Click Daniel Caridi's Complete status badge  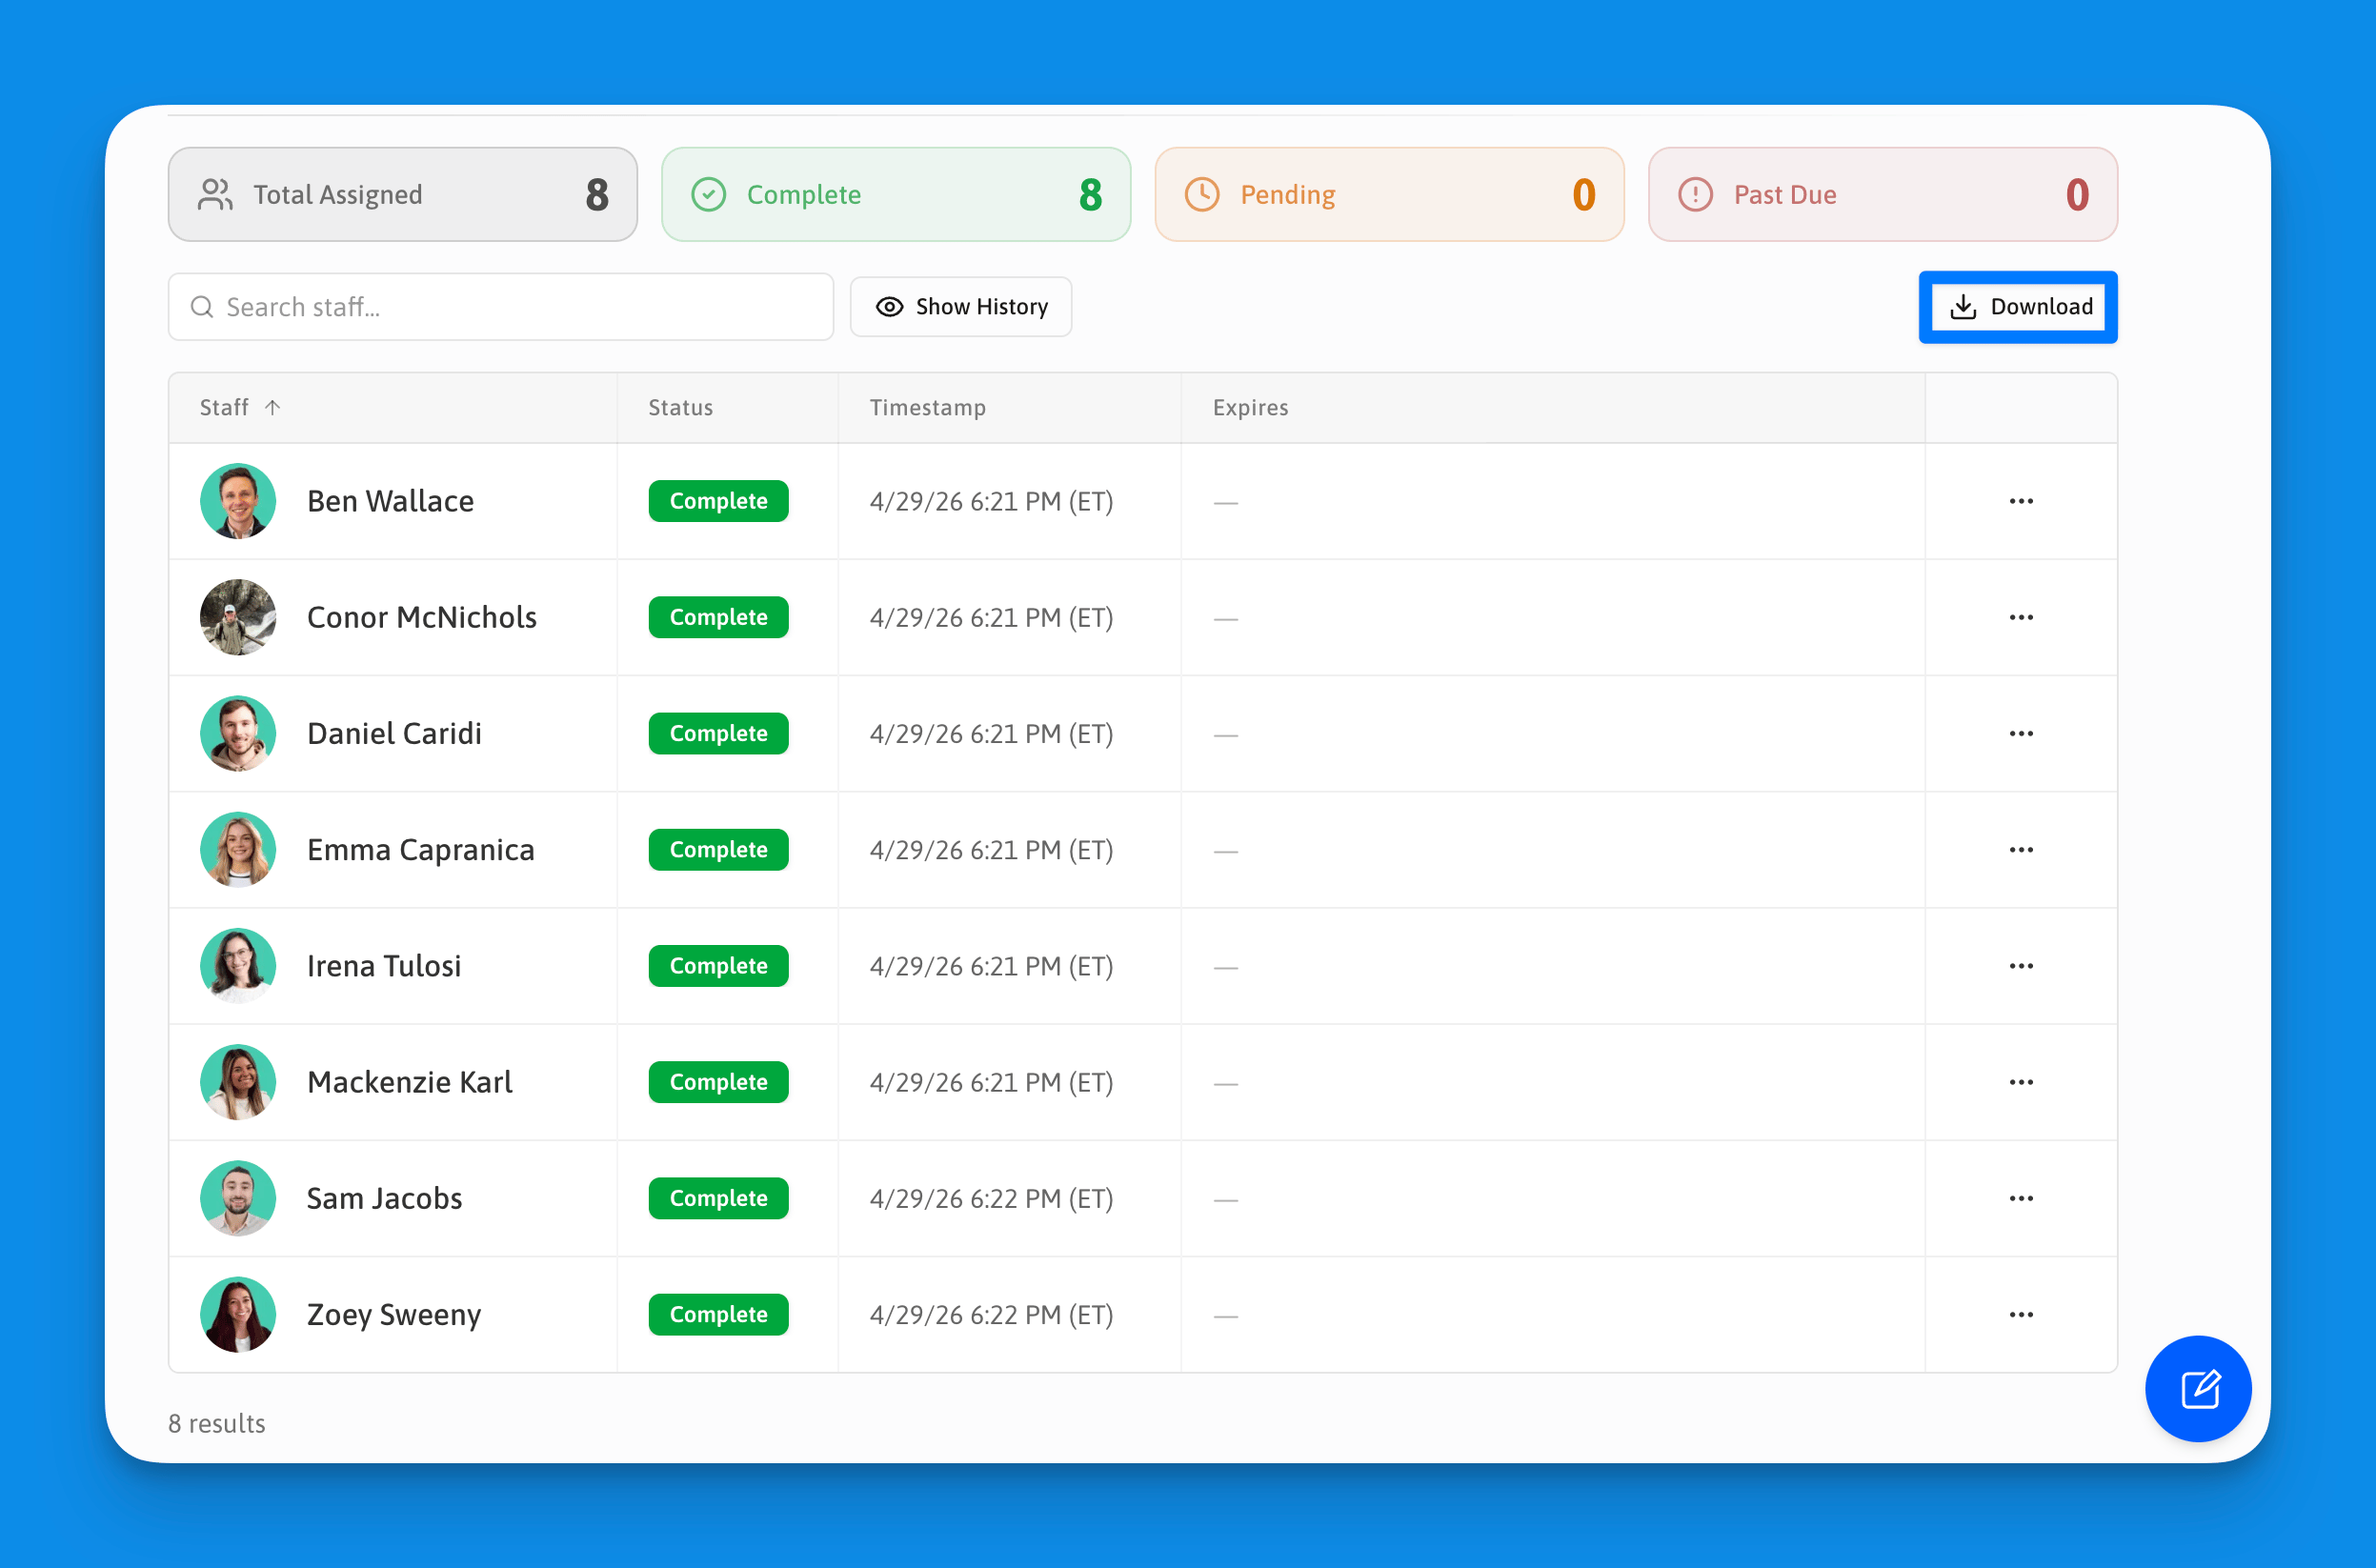pyautogui.click(x=718, y=733)
